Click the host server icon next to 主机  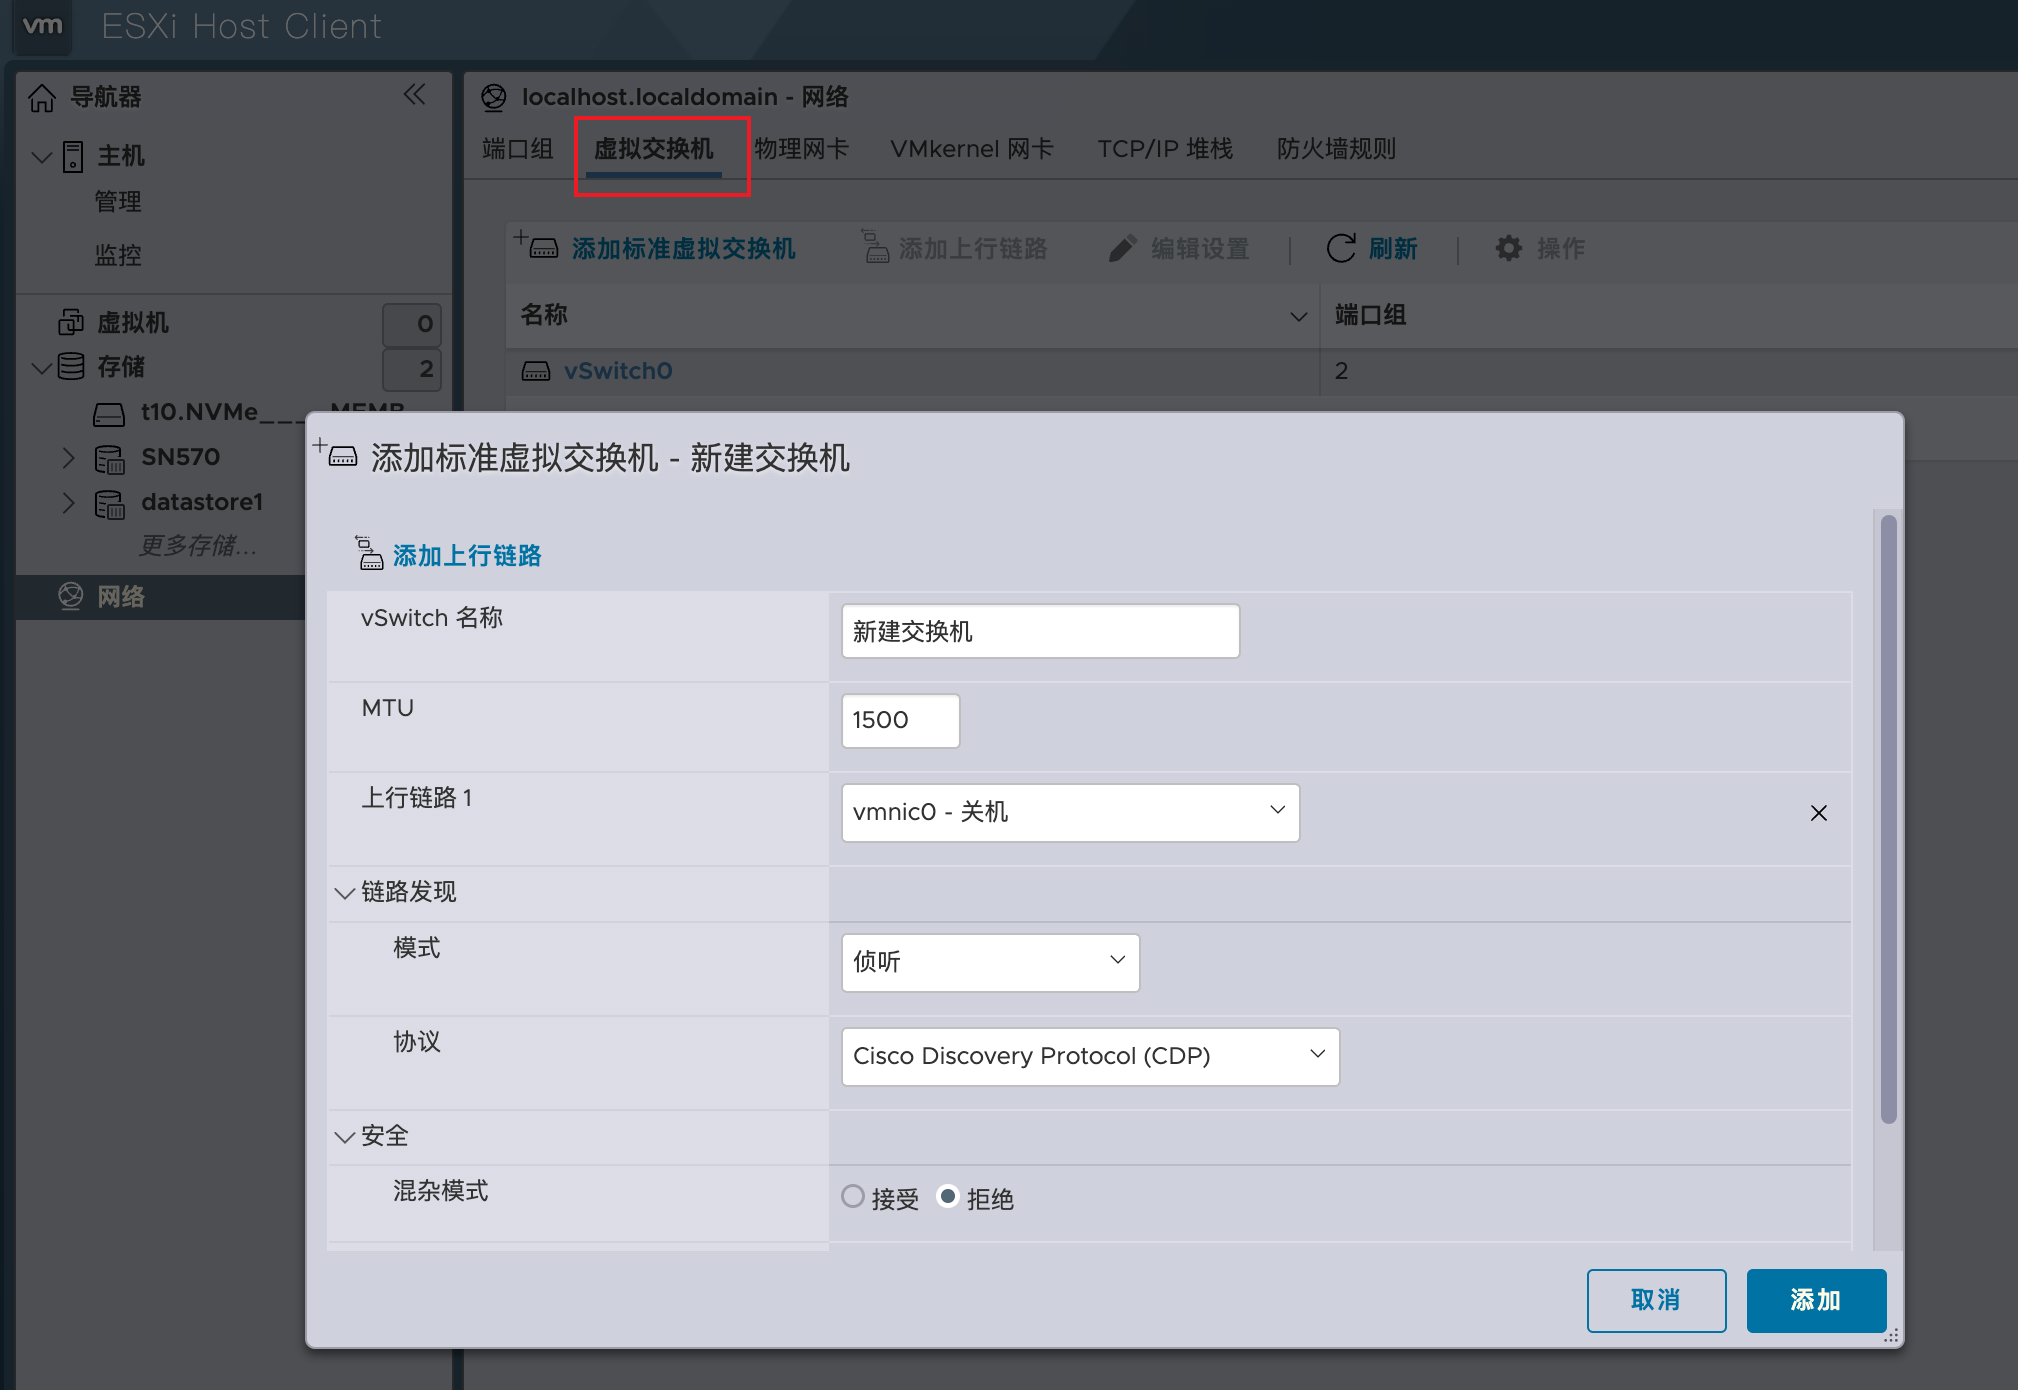73,156
